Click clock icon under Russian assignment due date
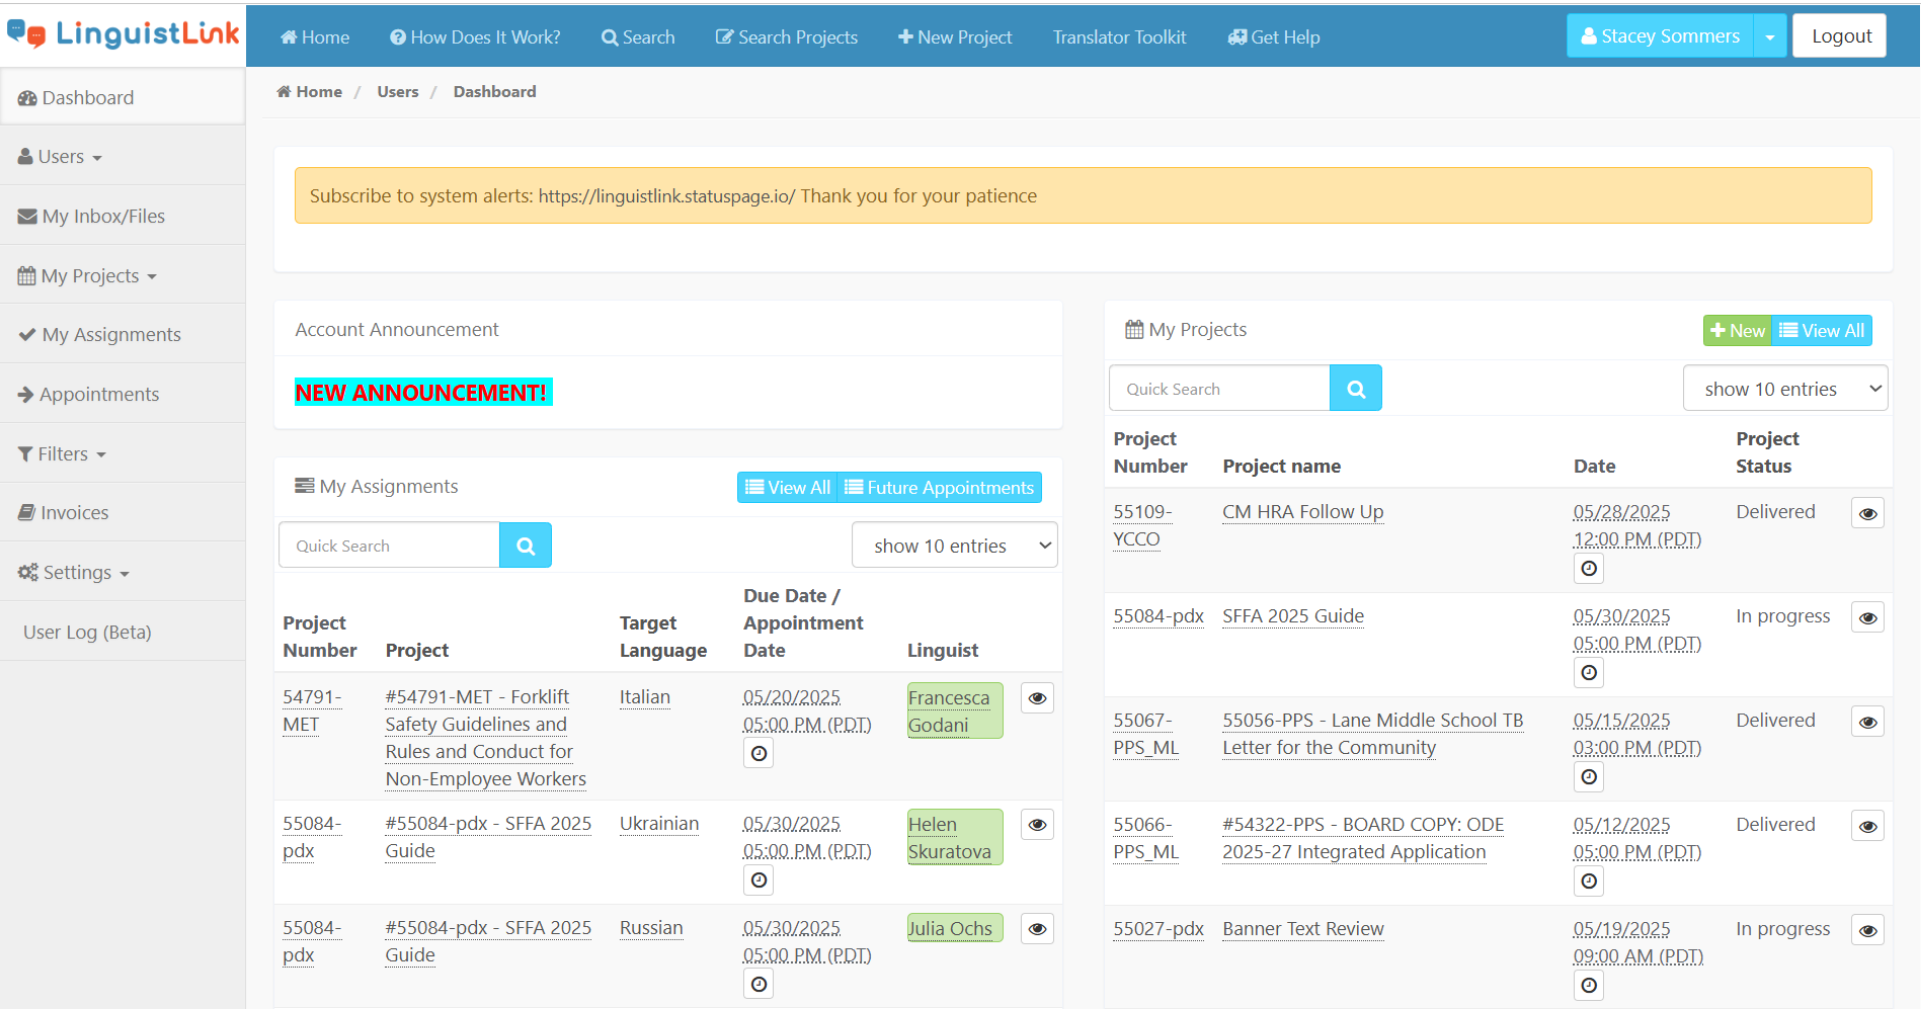This screenshot has height=1033, width=1921. tap(759, 984)
